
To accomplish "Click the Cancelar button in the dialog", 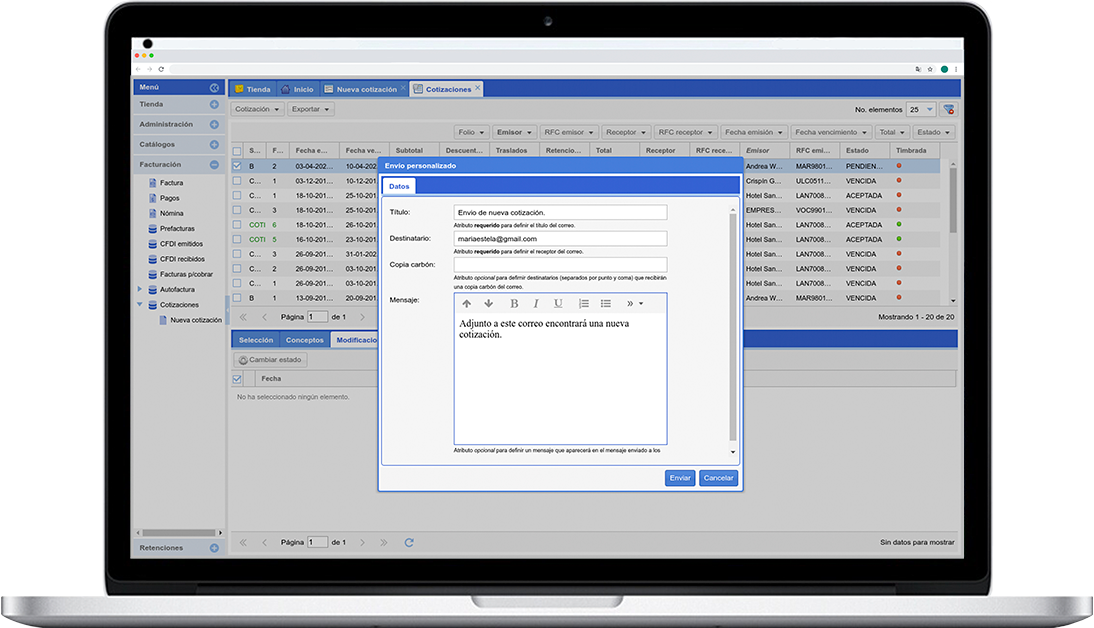I will tap(718, 478).
